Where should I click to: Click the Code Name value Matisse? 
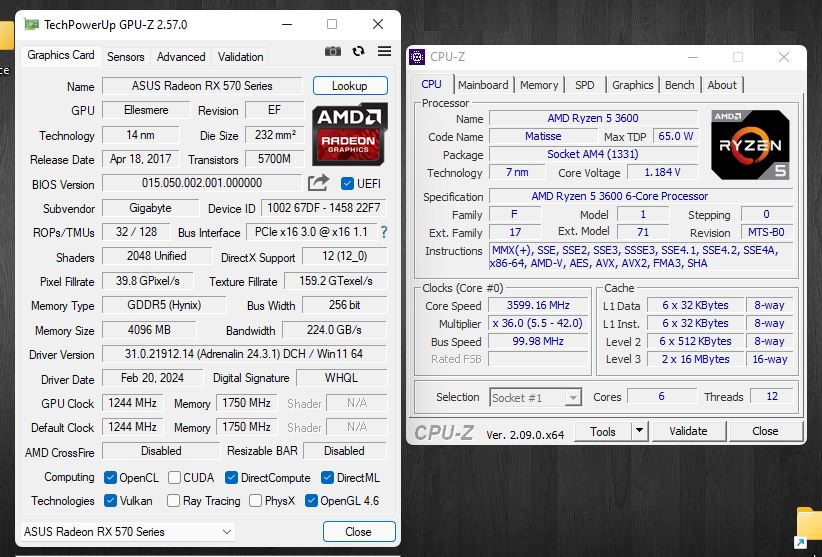543,136
